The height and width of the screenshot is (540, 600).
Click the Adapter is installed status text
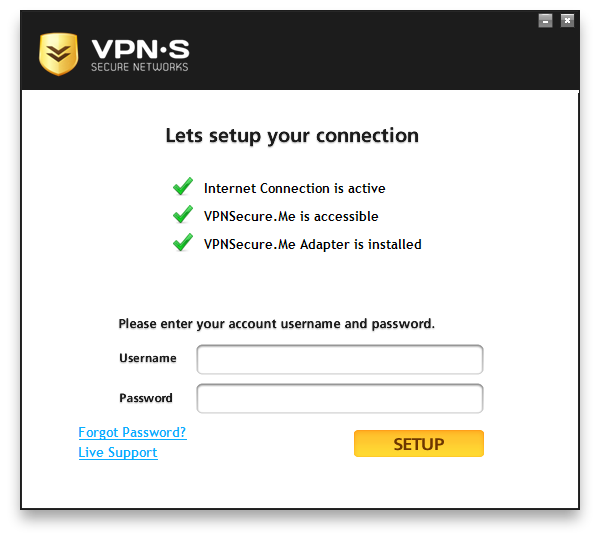(x=313, y=244)
